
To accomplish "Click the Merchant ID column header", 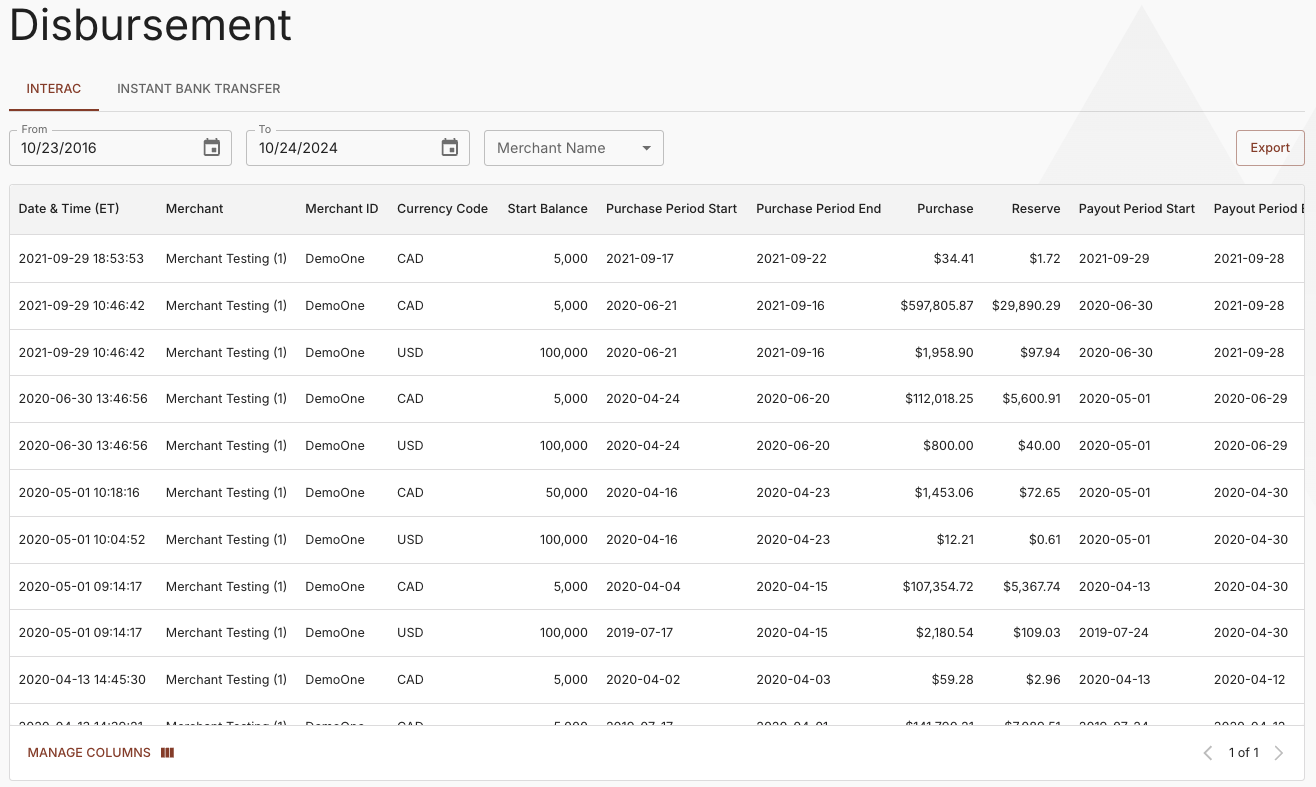I will point(341,209).
